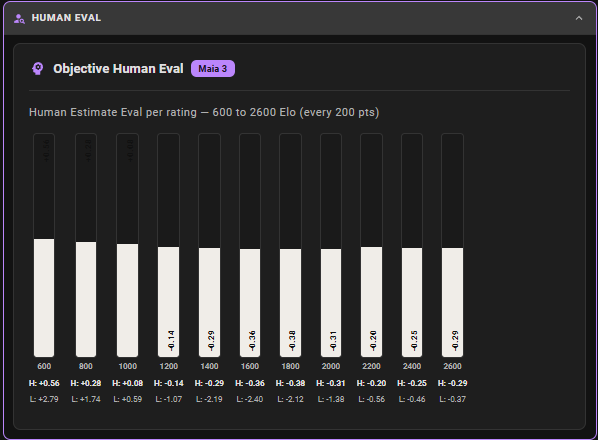Click the Human Eval person-search icon
The width and height of the screenshot is (598, 440).
pyautogui.click(x=19, y=18)
